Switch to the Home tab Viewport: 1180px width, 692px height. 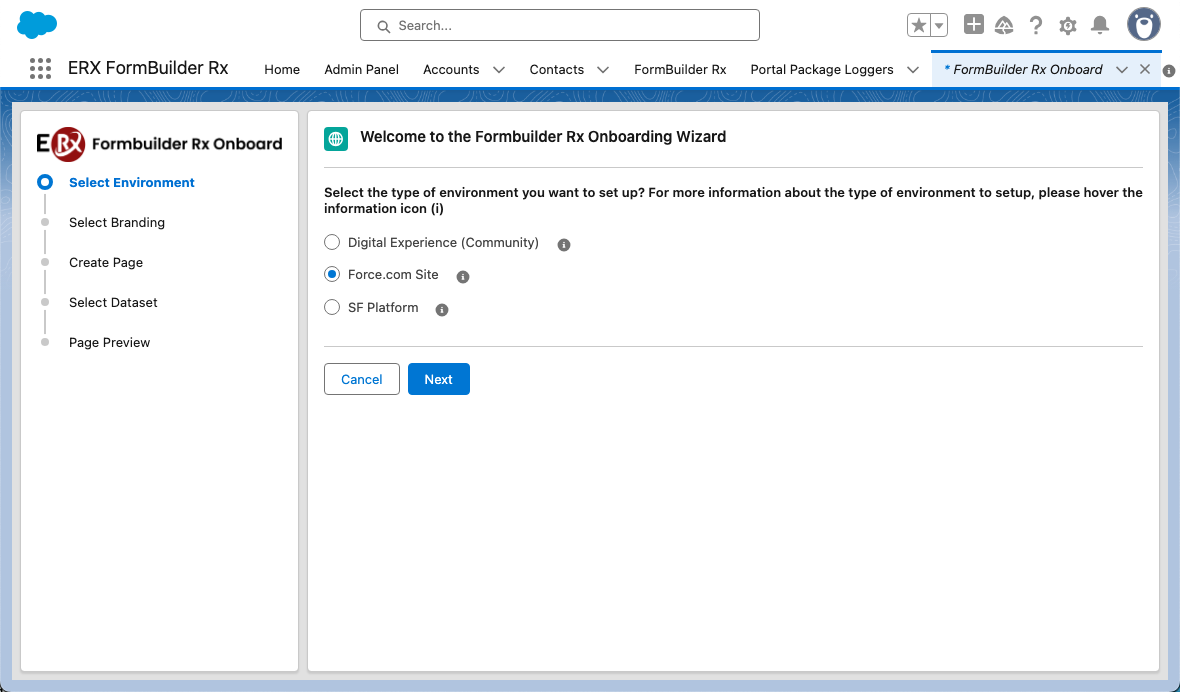point(282,70)
